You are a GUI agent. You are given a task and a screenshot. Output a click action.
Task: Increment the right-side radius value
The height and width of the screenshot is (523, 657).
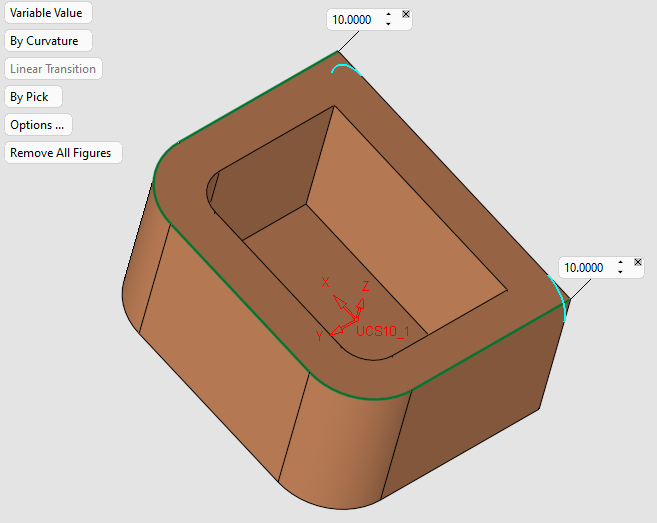[621, 264]
